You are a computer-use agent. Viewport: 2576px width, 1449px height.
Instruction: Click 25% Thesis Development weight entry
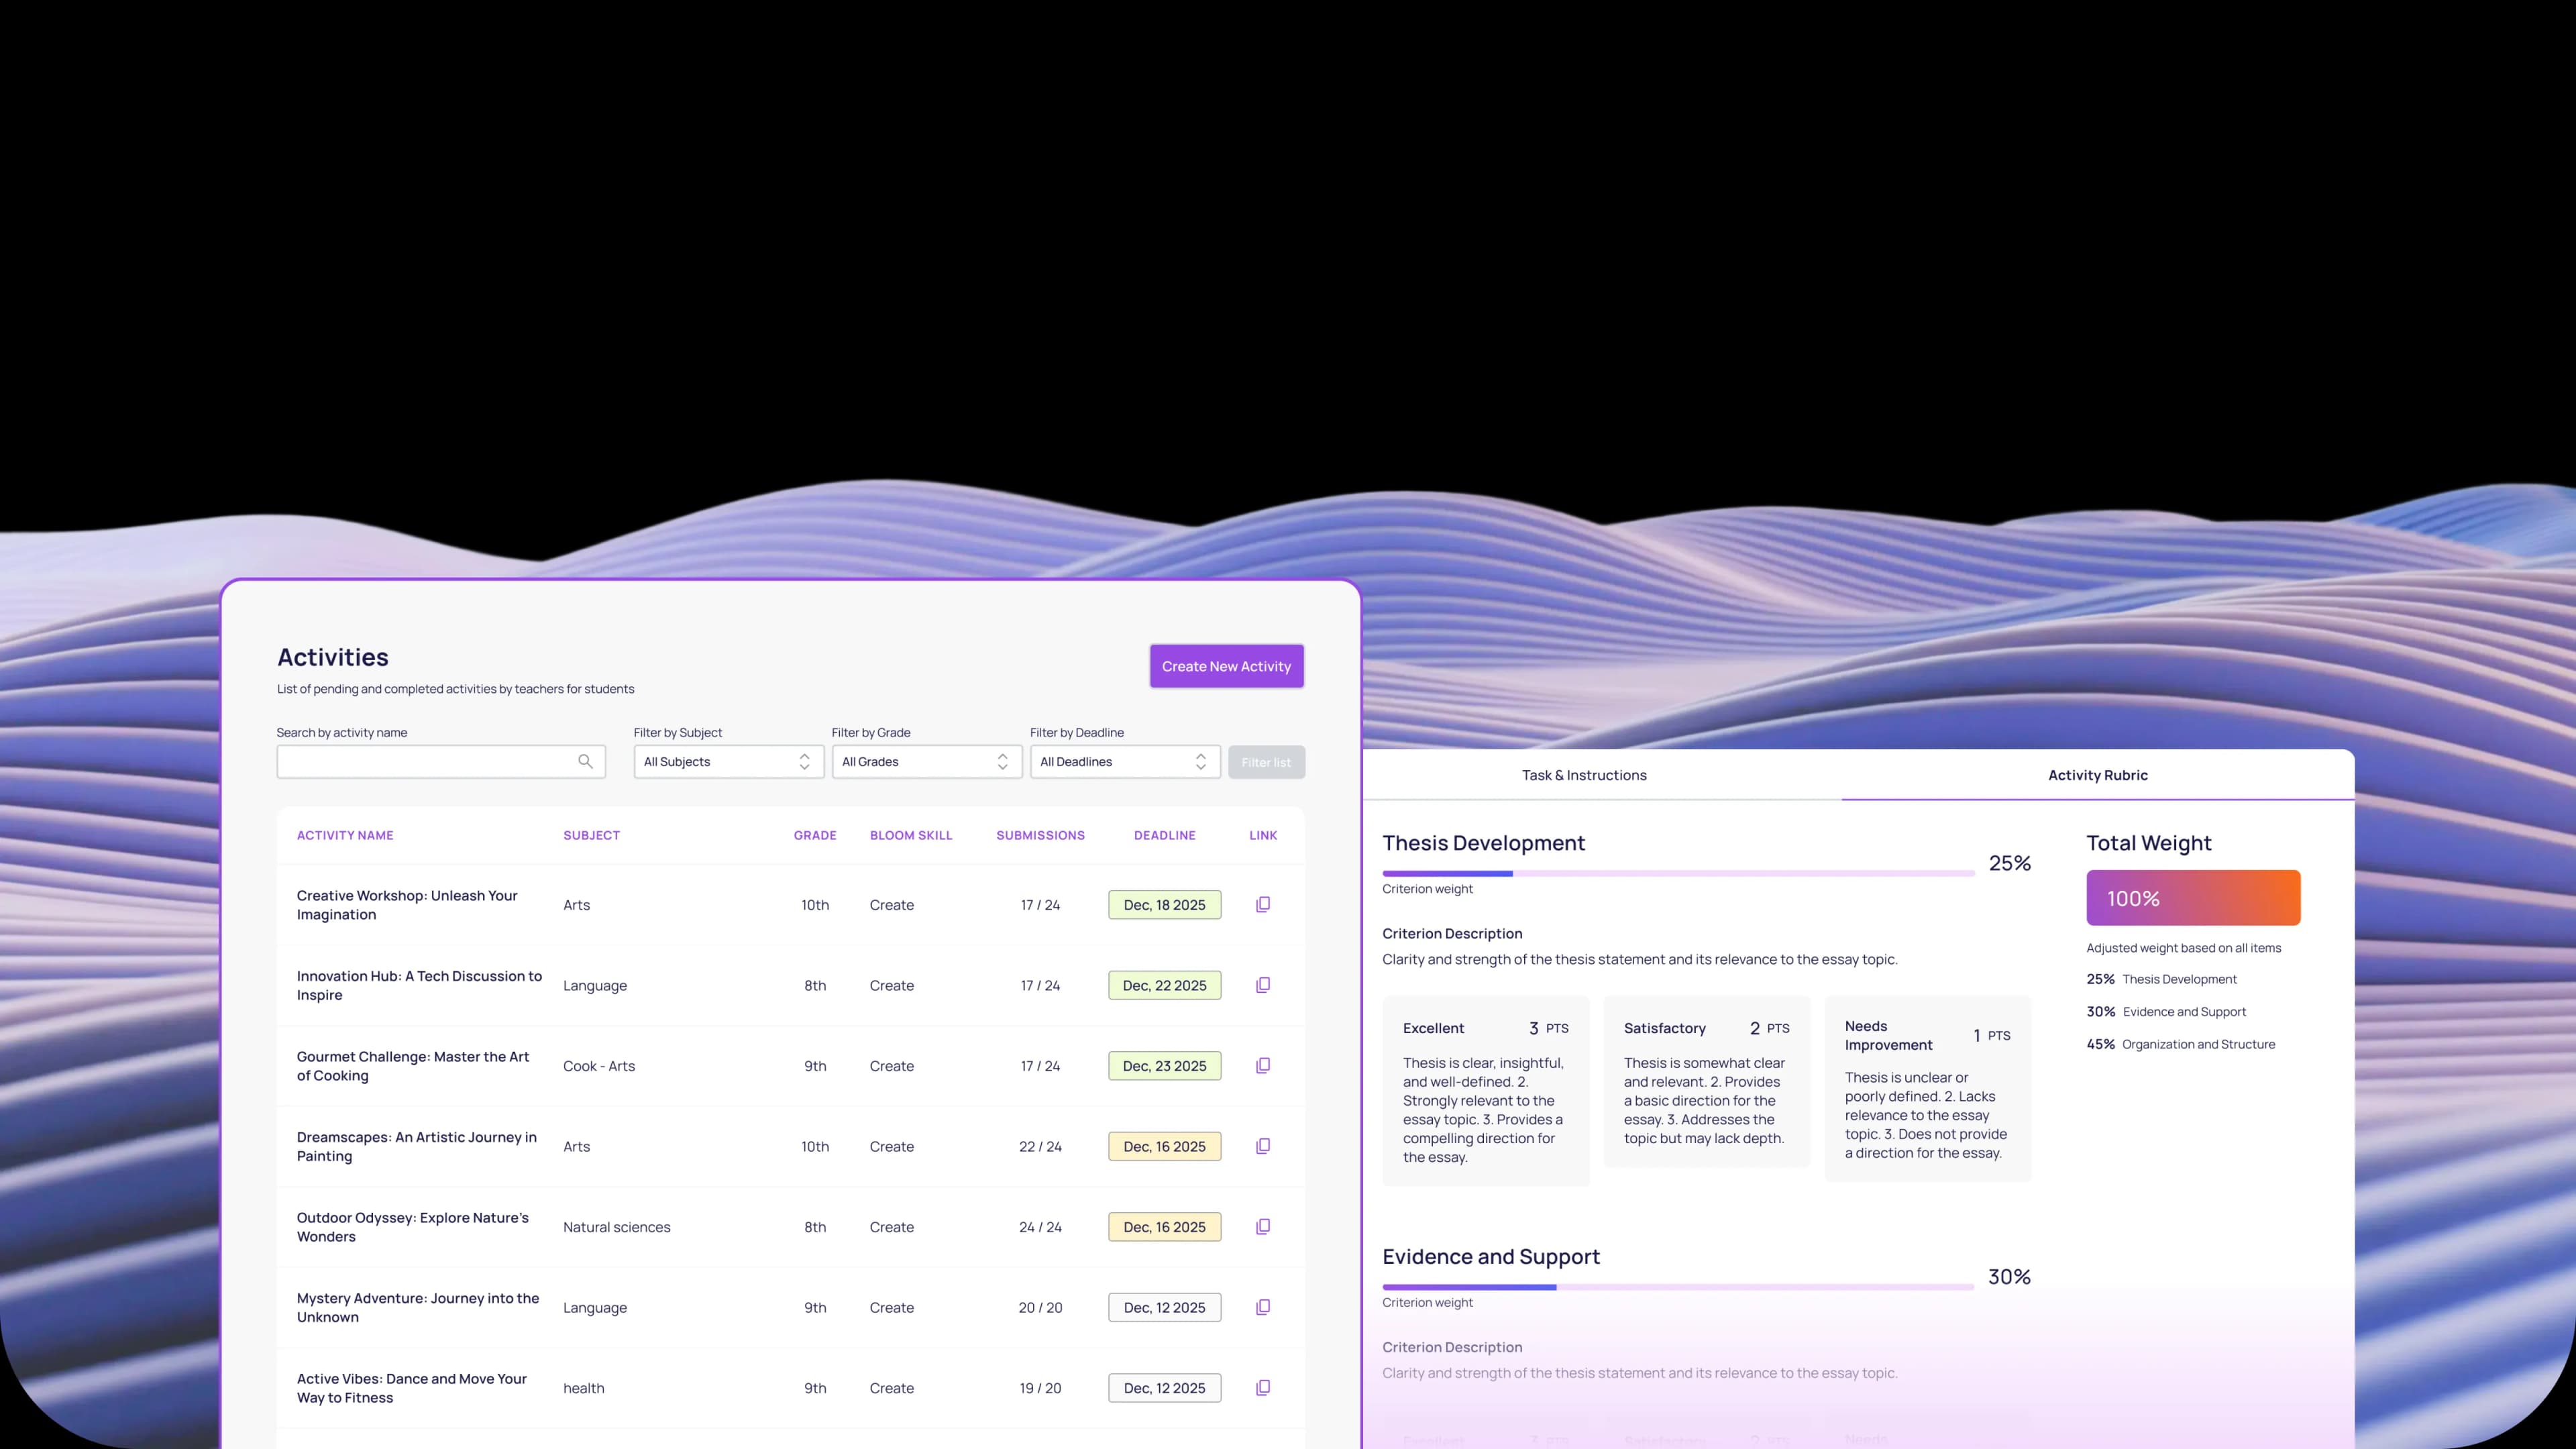pos(2161,979)
